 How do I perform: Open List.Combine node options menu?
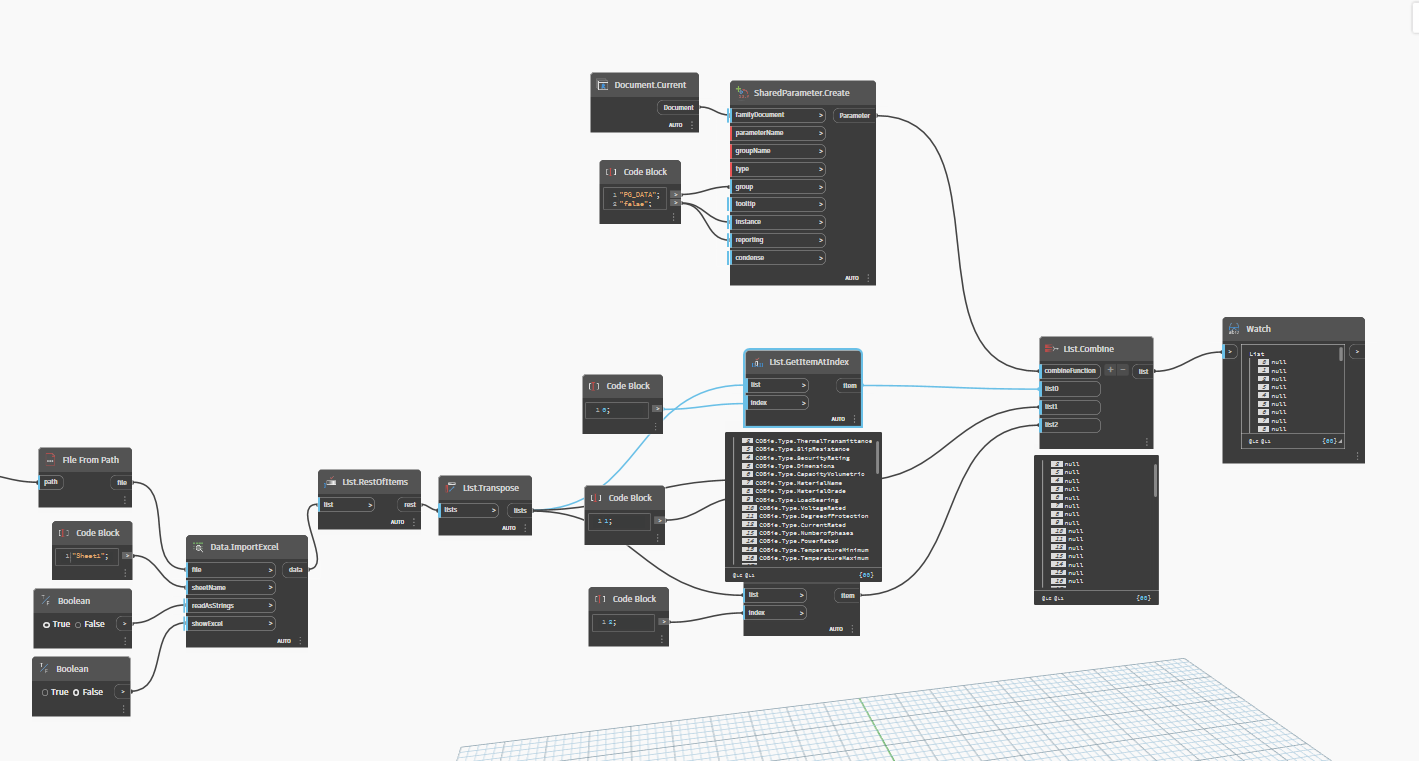1146,441
